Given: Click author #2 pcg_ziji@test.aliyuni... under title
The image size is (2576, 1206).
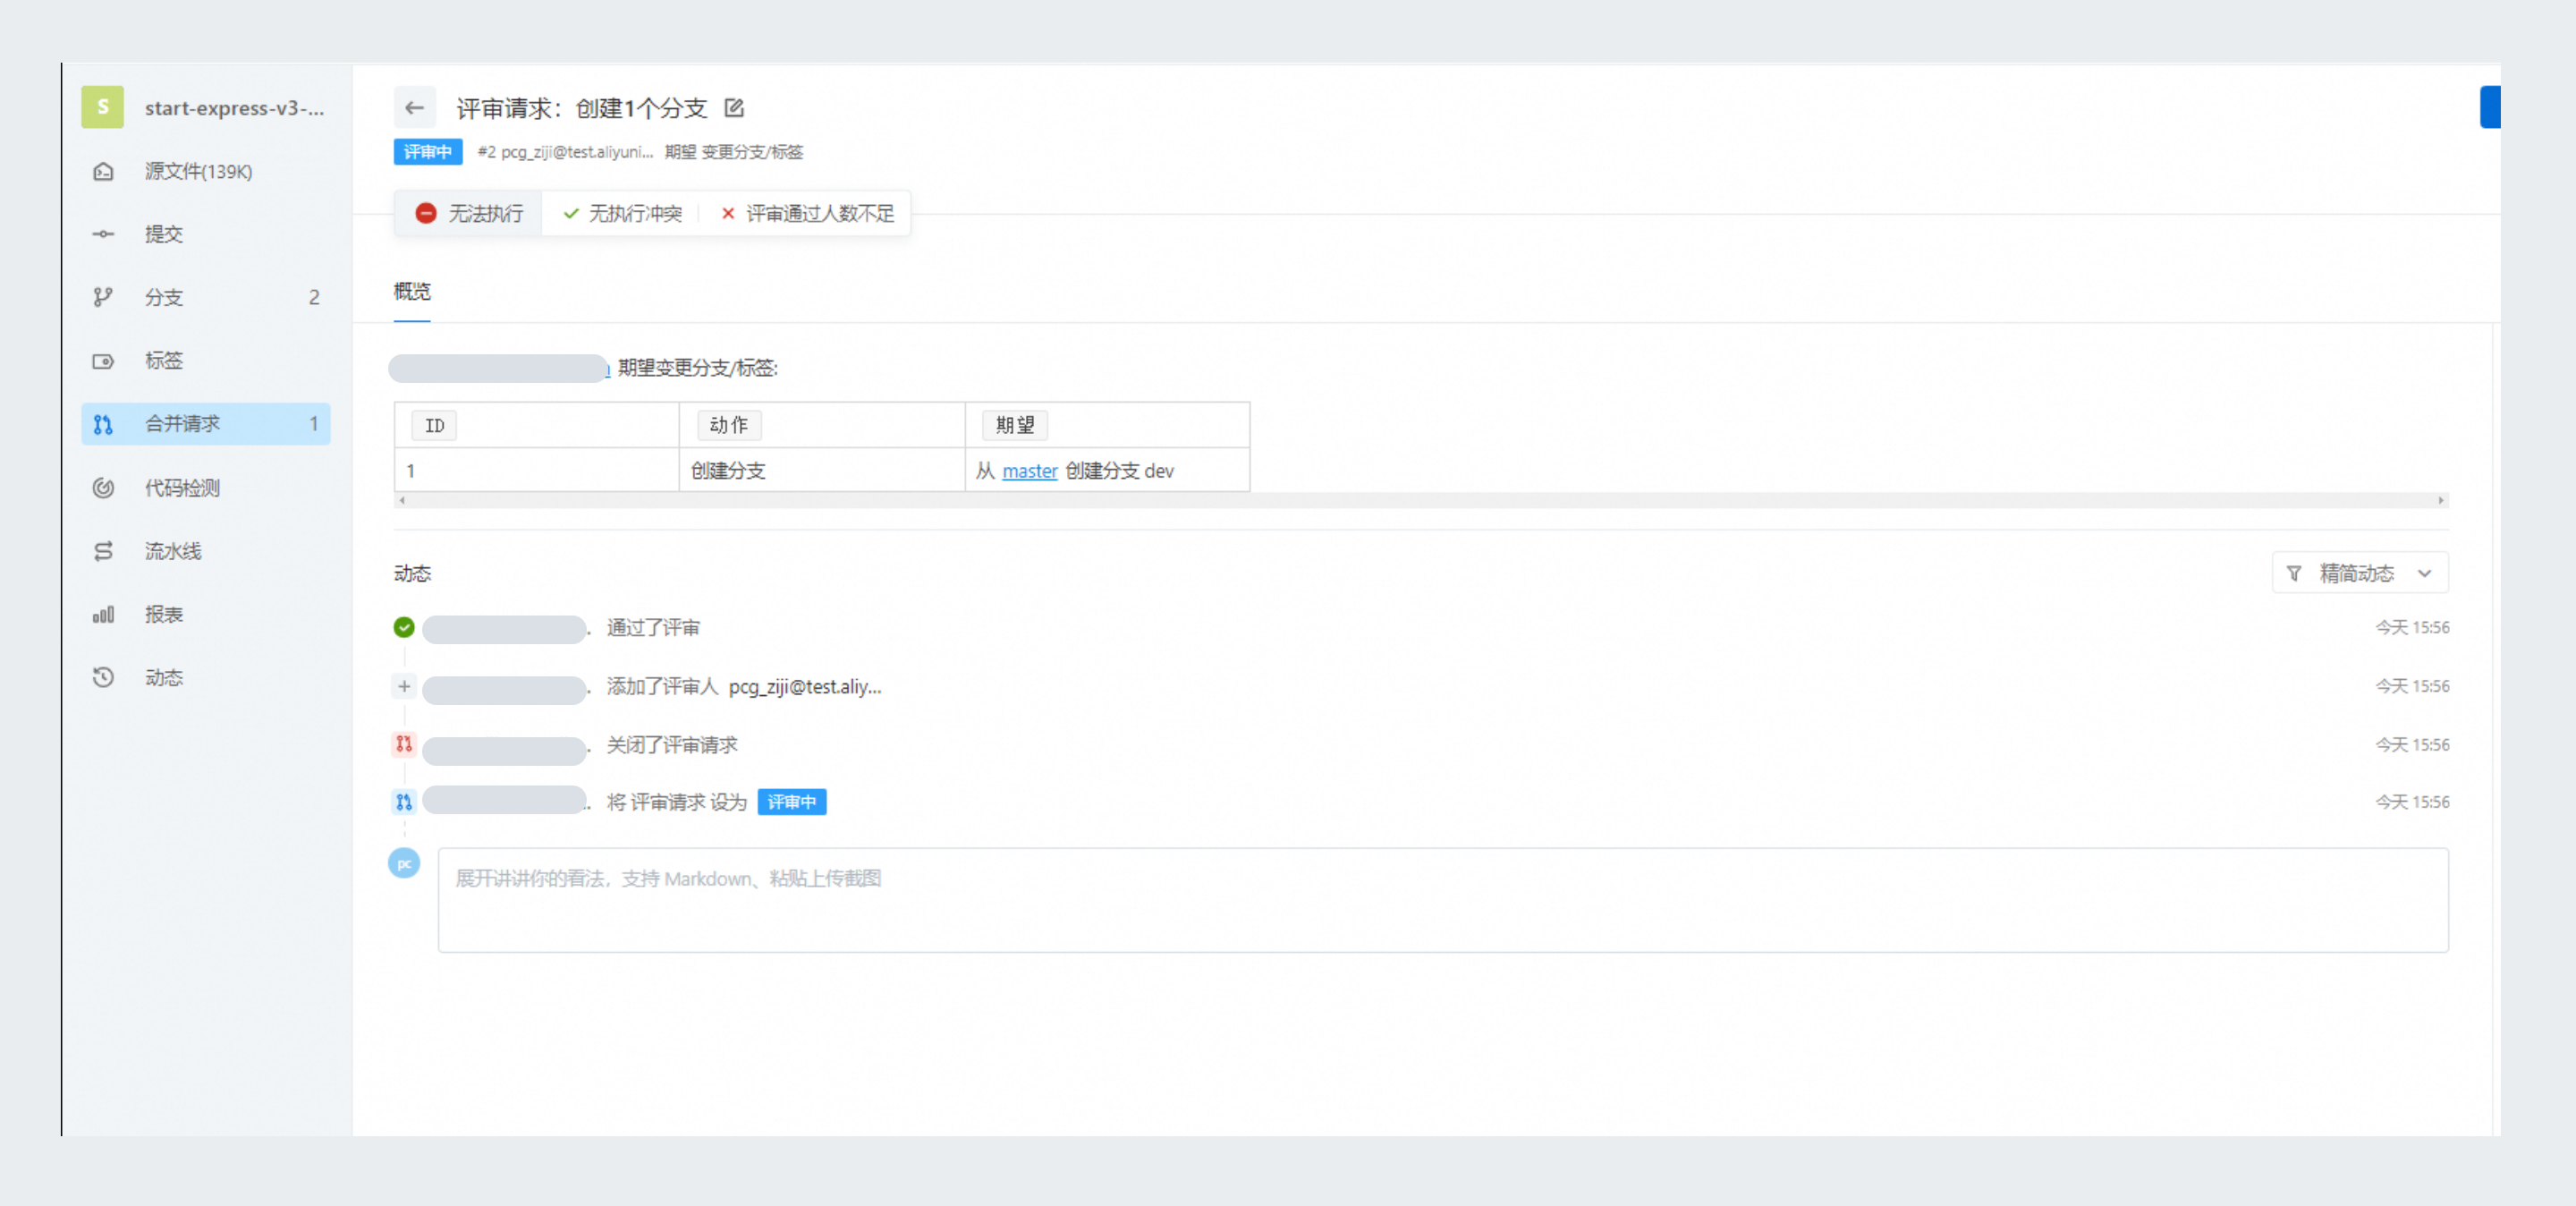Looking at the screenshot, I should pos(566,152).
